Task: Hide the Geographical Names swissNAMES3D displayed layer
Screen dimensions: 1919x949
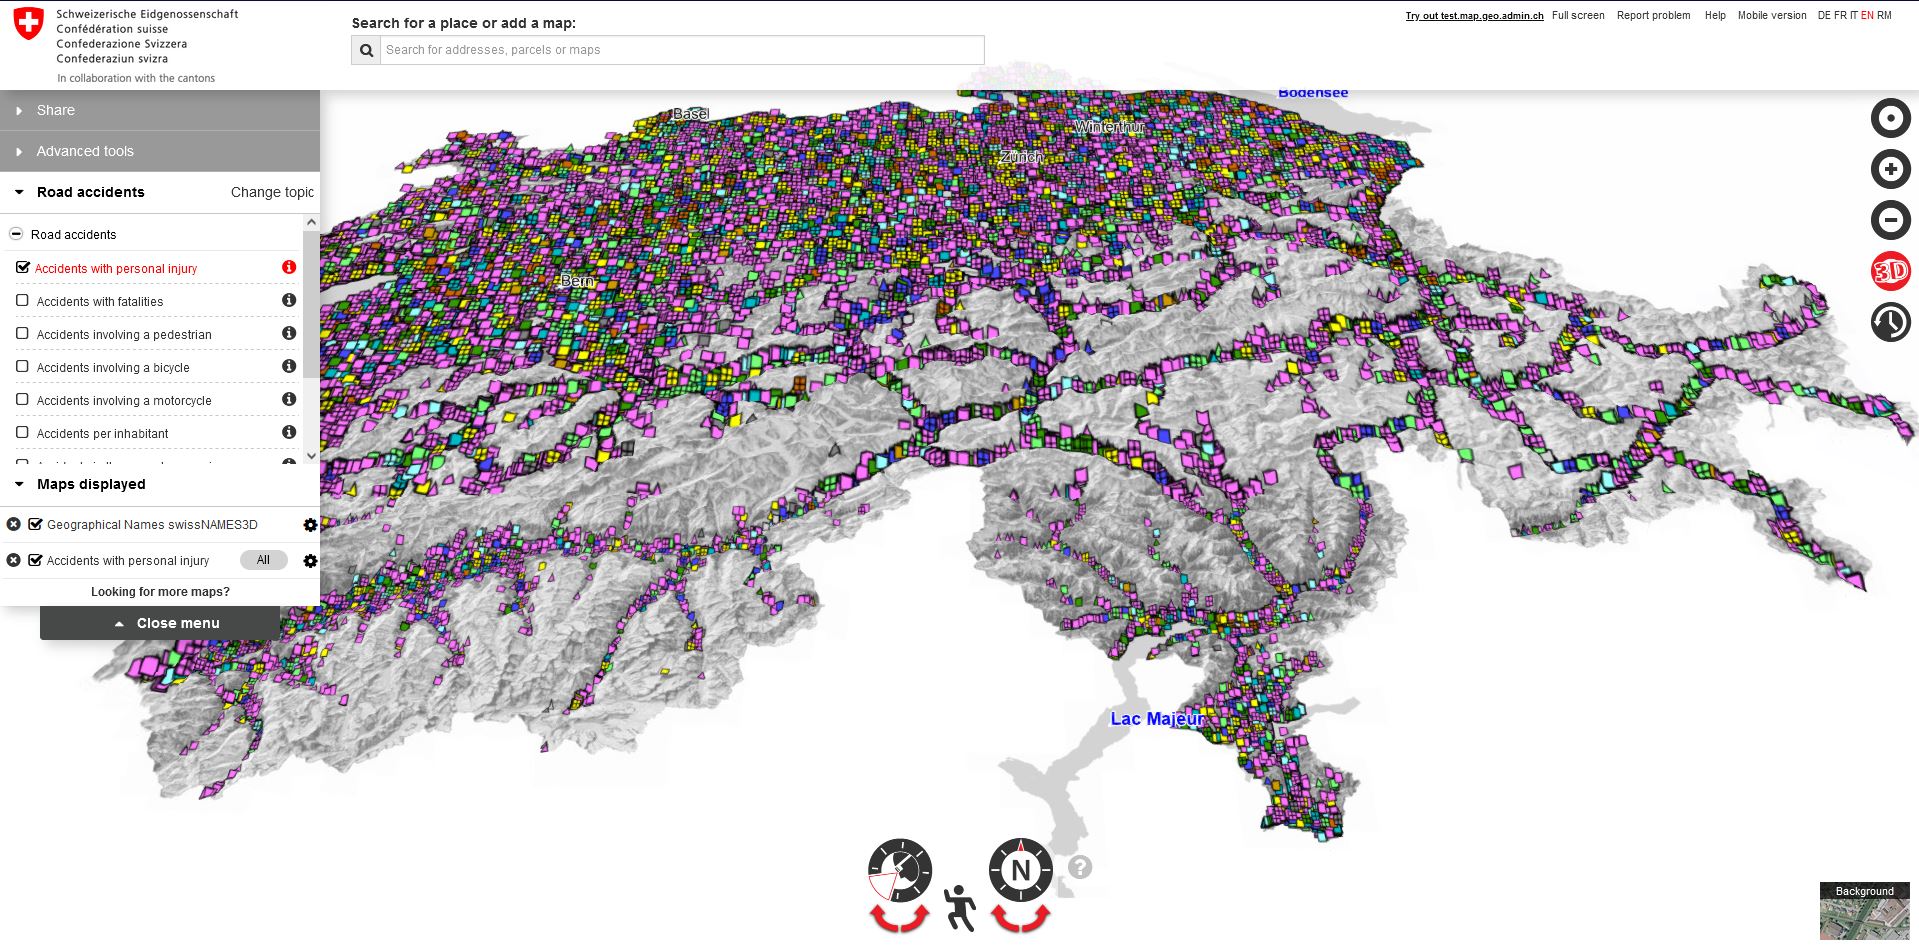Action: pyautogui.click(x=35, y=524)
